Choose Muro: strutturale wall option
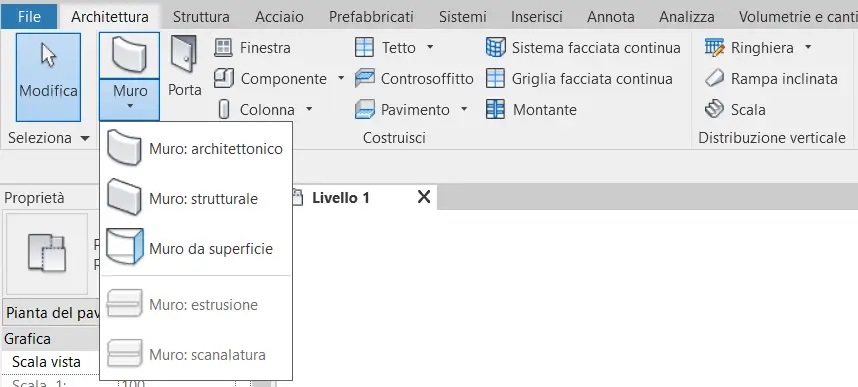 pos(195,198)
